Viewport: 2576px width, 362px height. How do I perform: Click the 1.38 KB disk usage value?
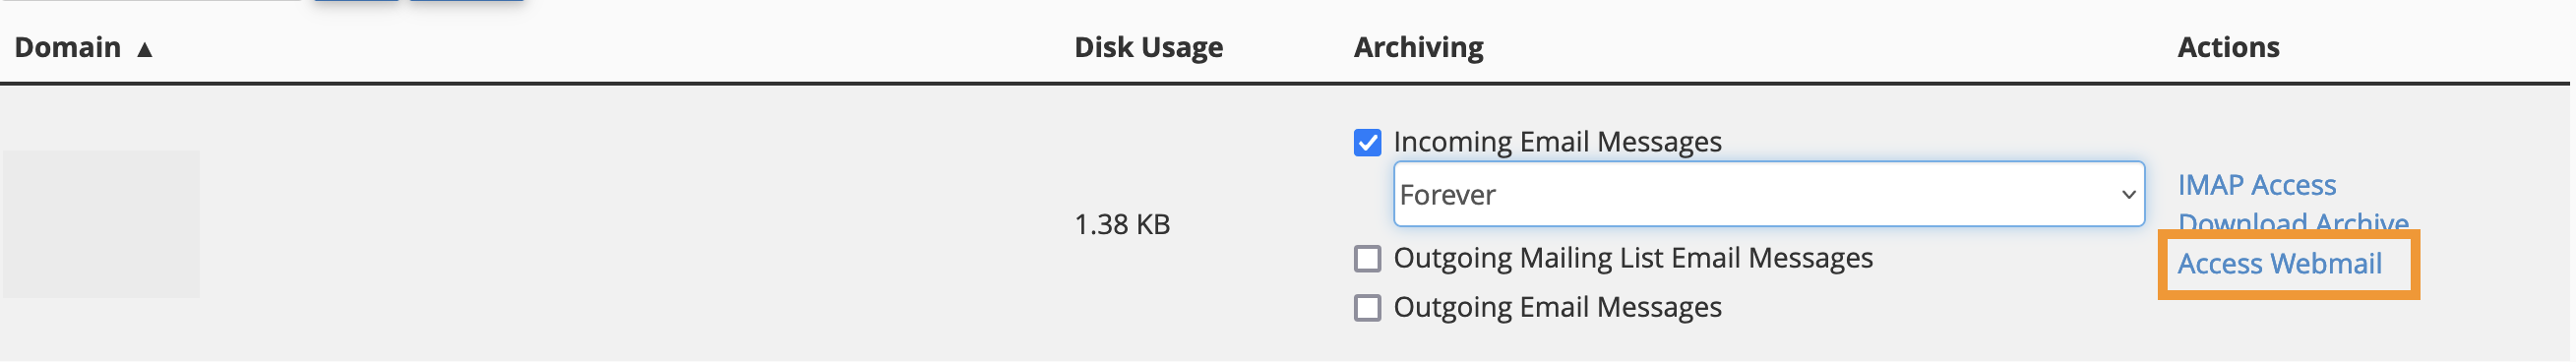(1122, 224)
